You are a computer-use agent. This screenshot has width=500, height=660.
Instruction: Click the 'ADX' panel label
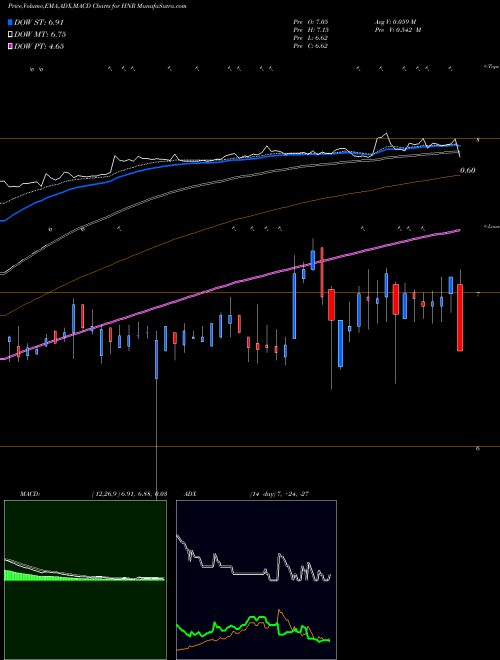click(x=190, y=494)
